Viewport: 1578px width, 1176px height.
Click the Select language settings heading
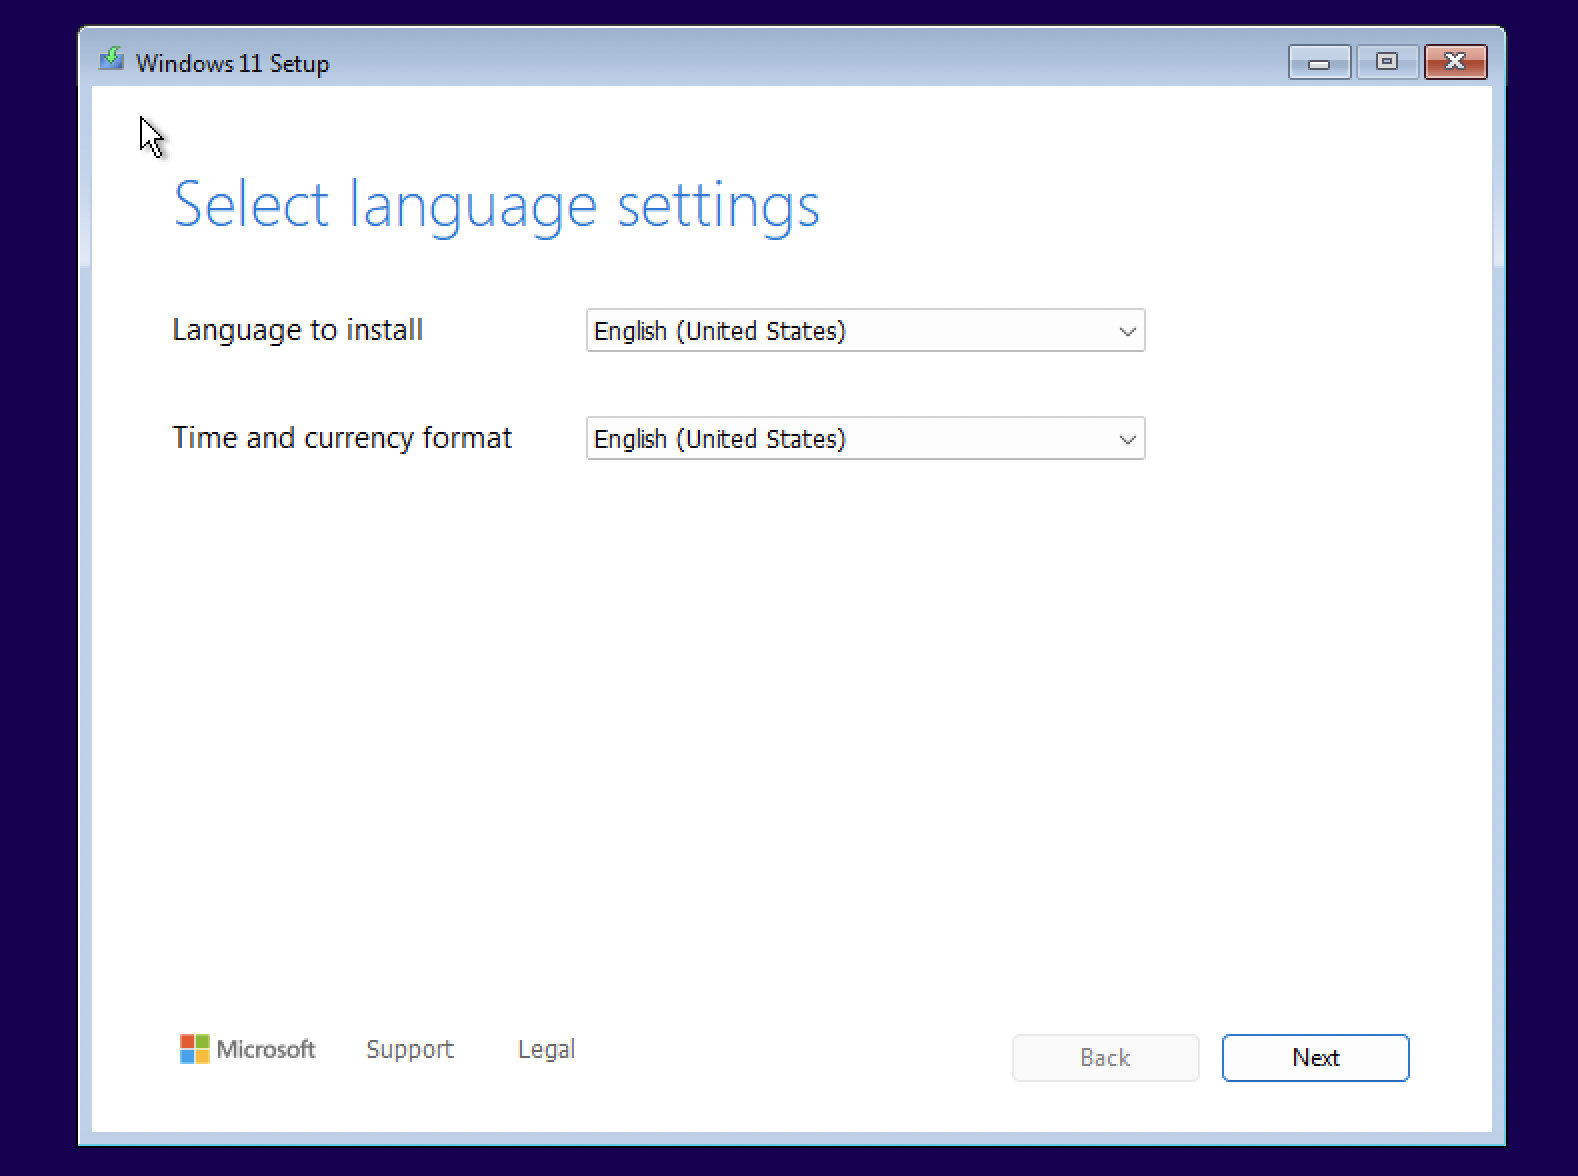[x=496, y=207]
